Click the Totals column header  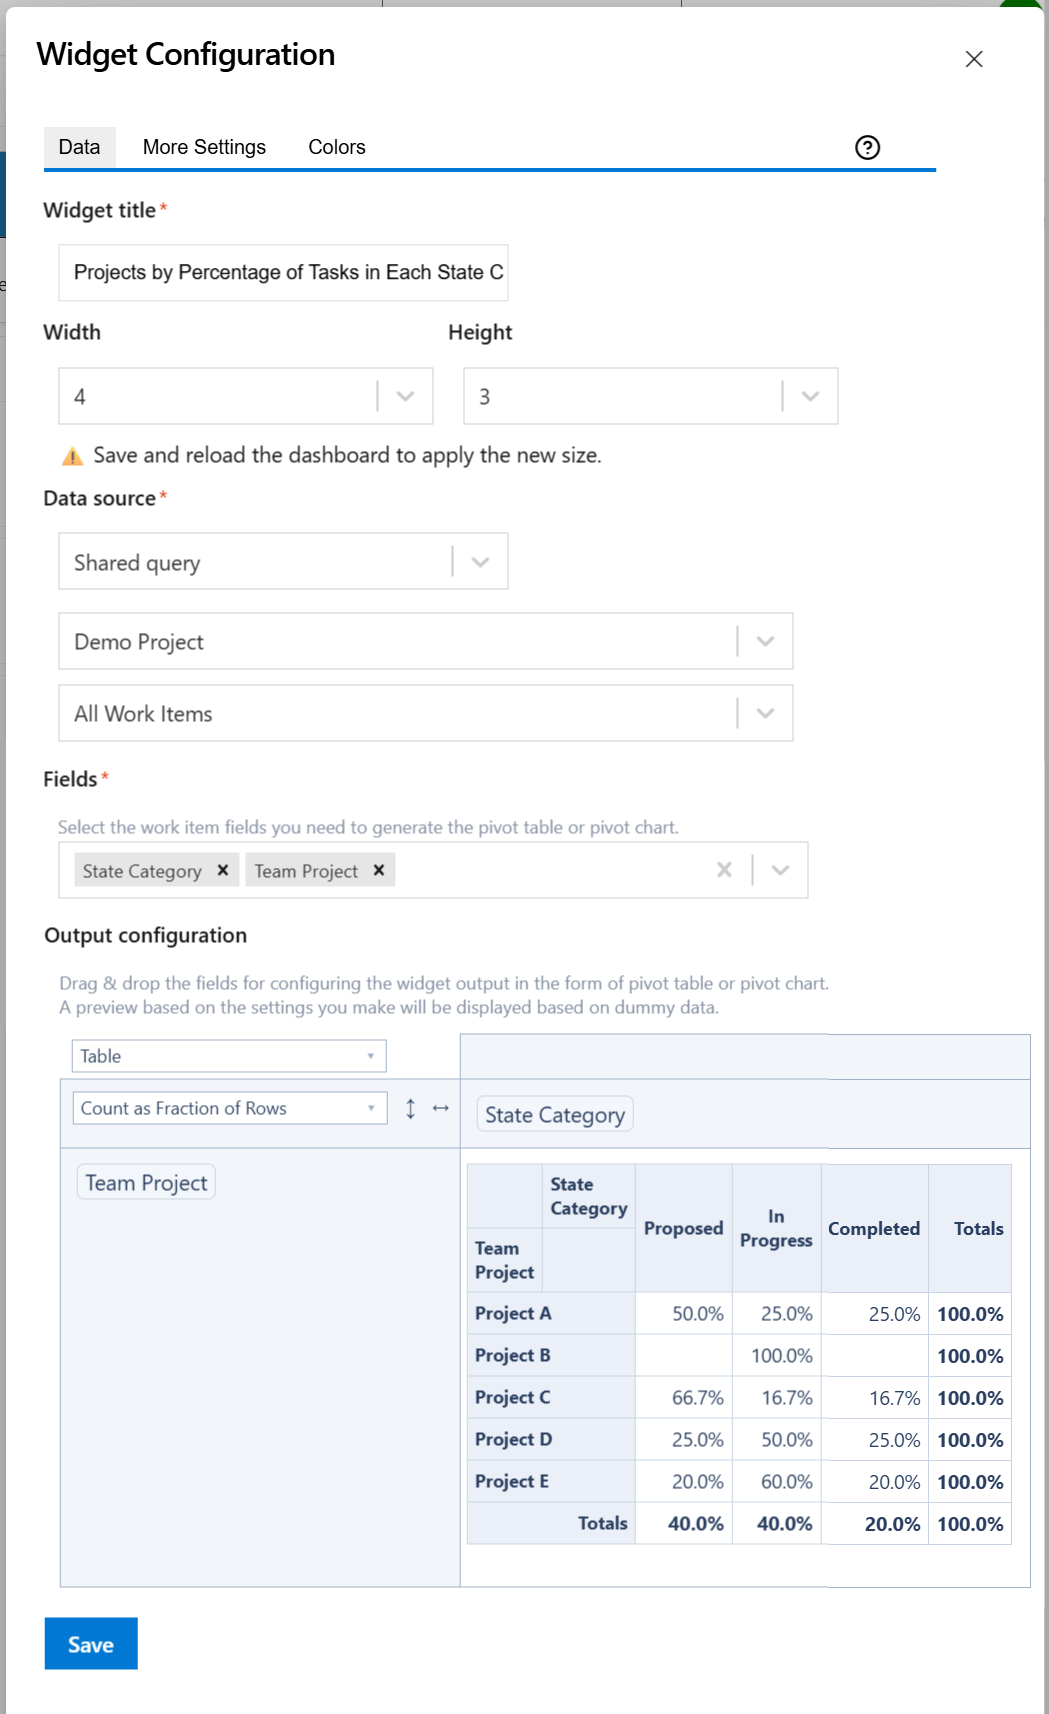coord(970,1228)
